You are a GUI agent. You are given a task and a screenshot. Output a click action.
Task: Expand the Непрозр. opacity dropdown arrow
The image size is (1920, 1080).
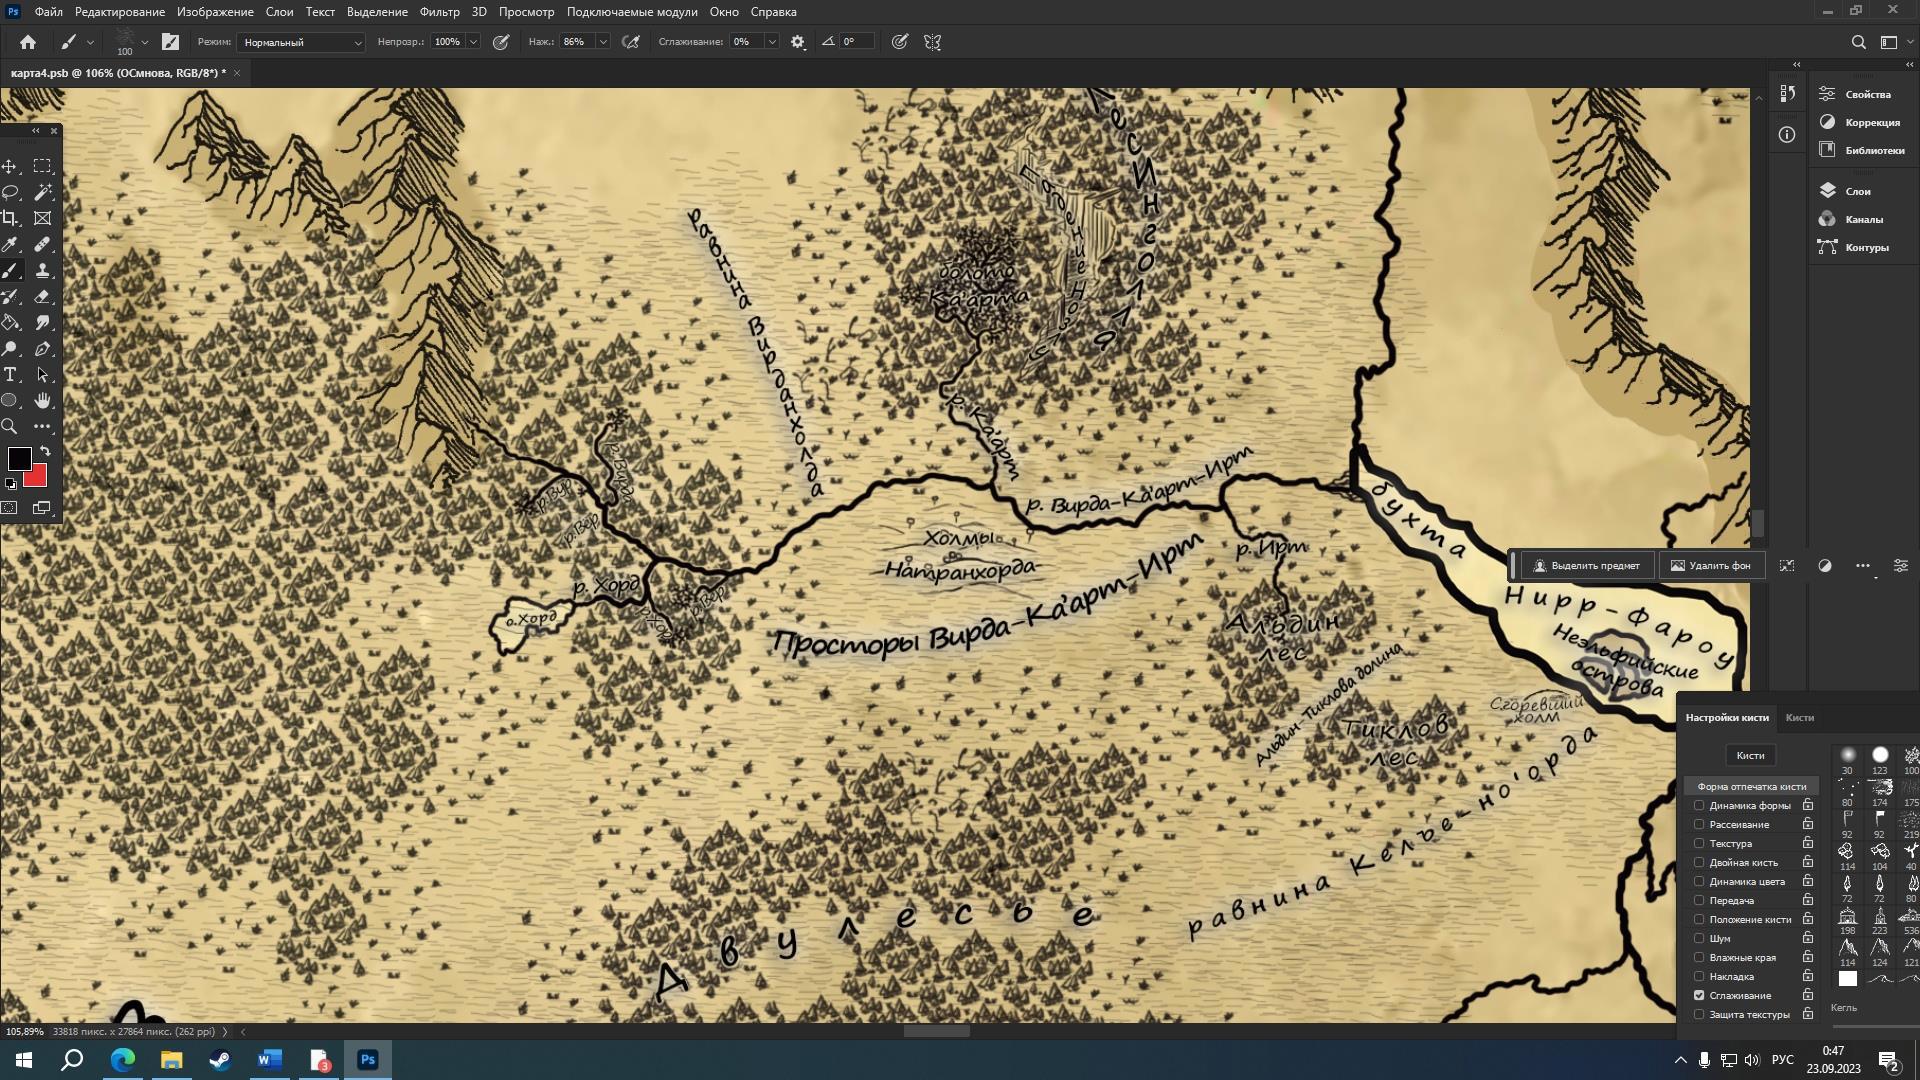tap(473, 42)
